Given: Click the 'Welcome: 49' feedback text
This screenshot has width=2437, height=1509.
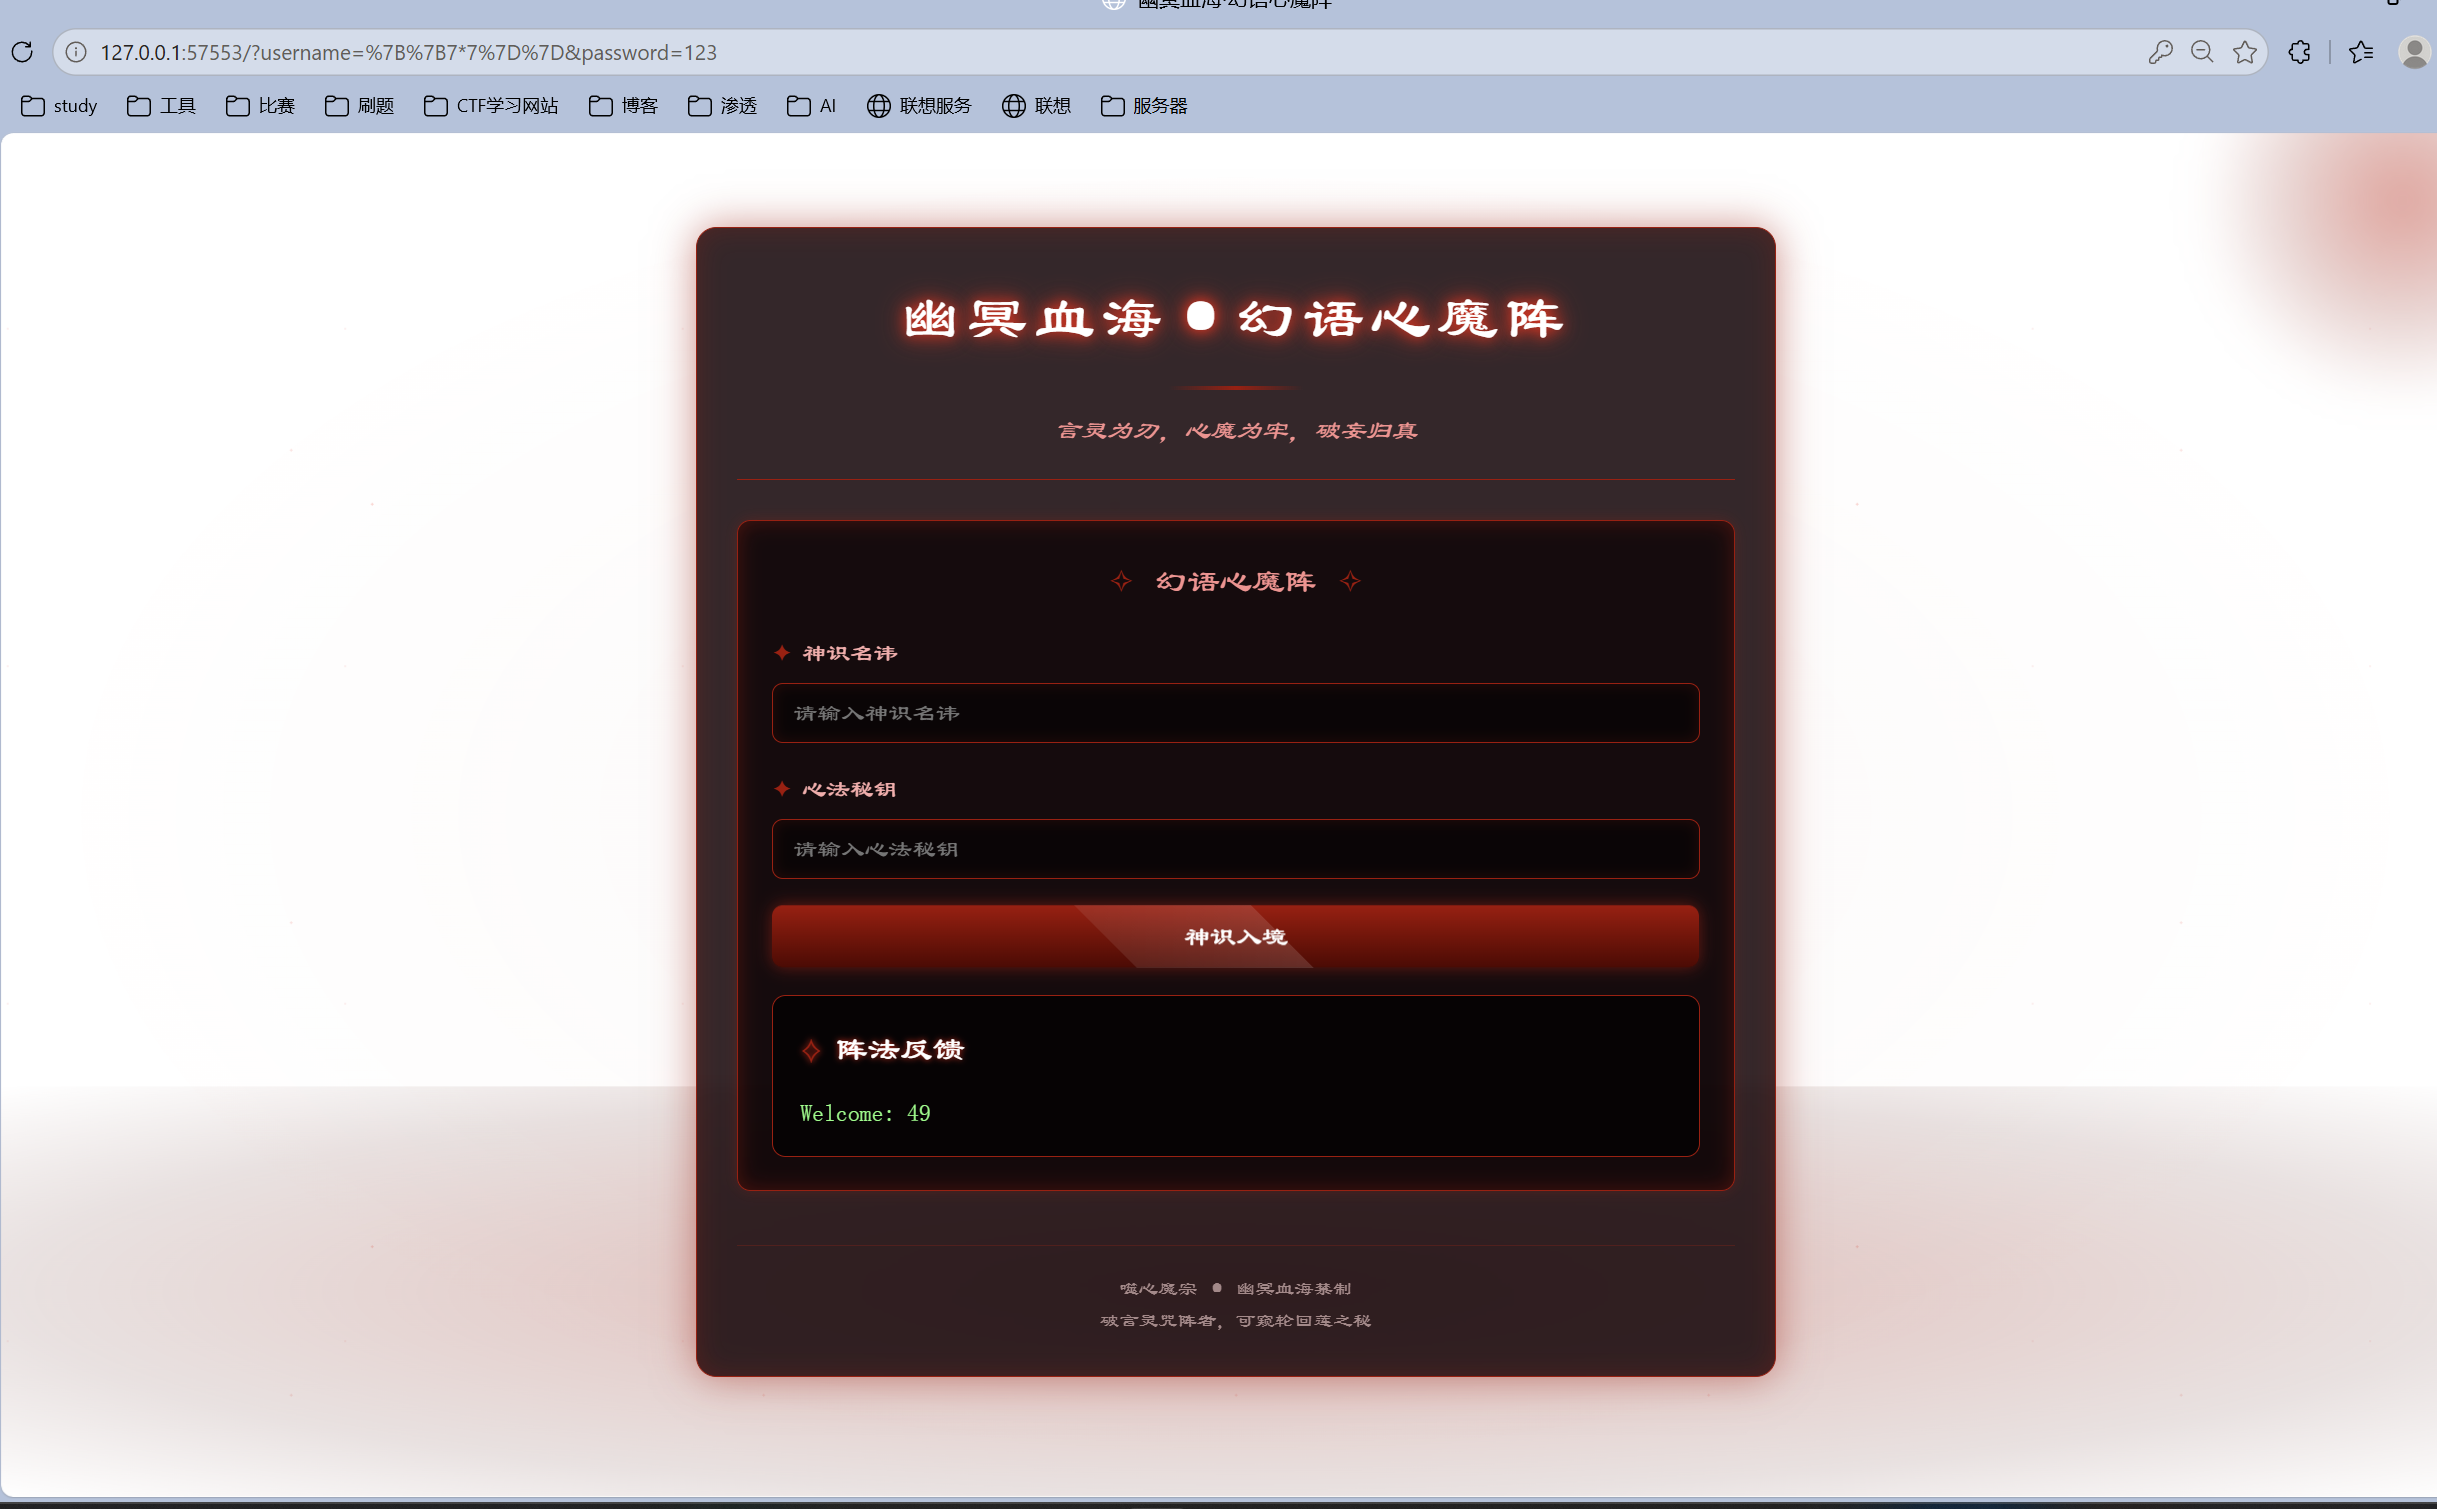Looking at the screenshot, I should 865,1114.
